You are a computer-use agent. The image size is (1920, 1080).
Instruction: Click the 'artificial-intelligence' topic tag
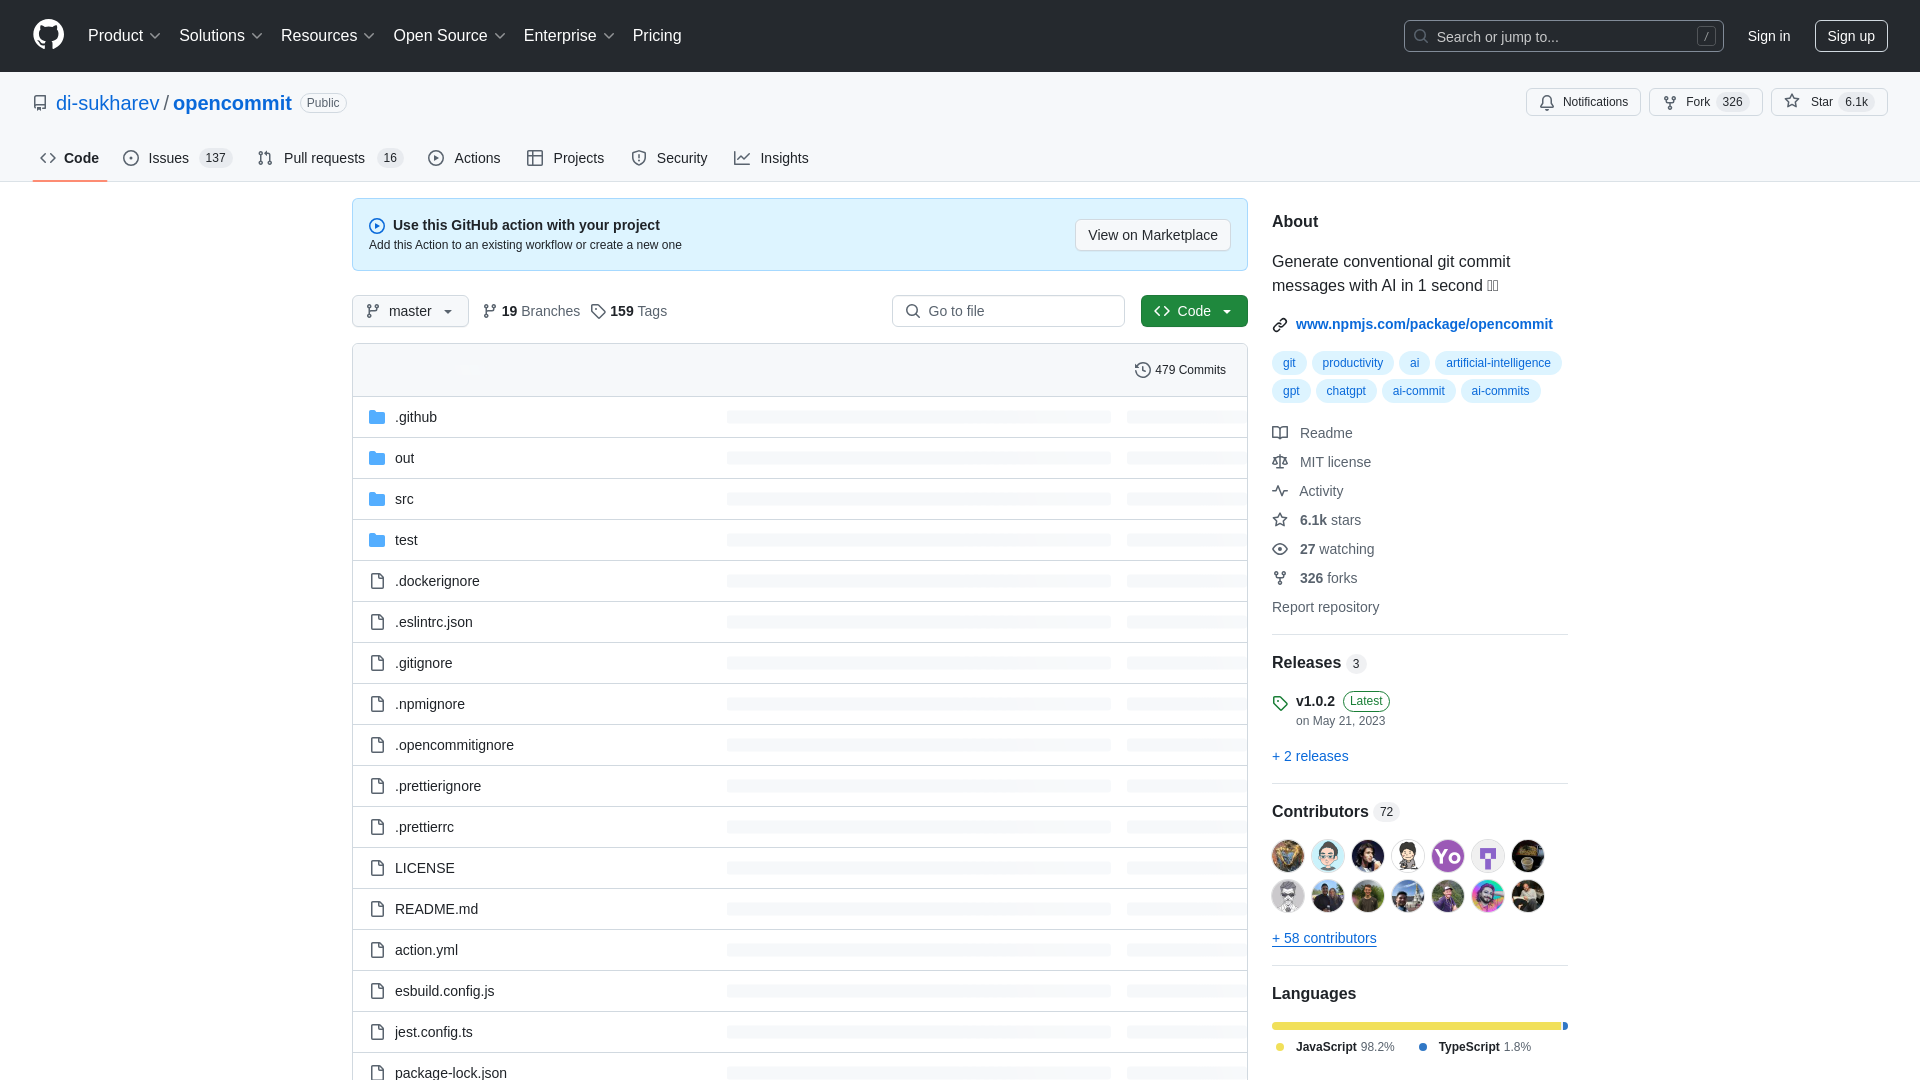(1498, 363)
